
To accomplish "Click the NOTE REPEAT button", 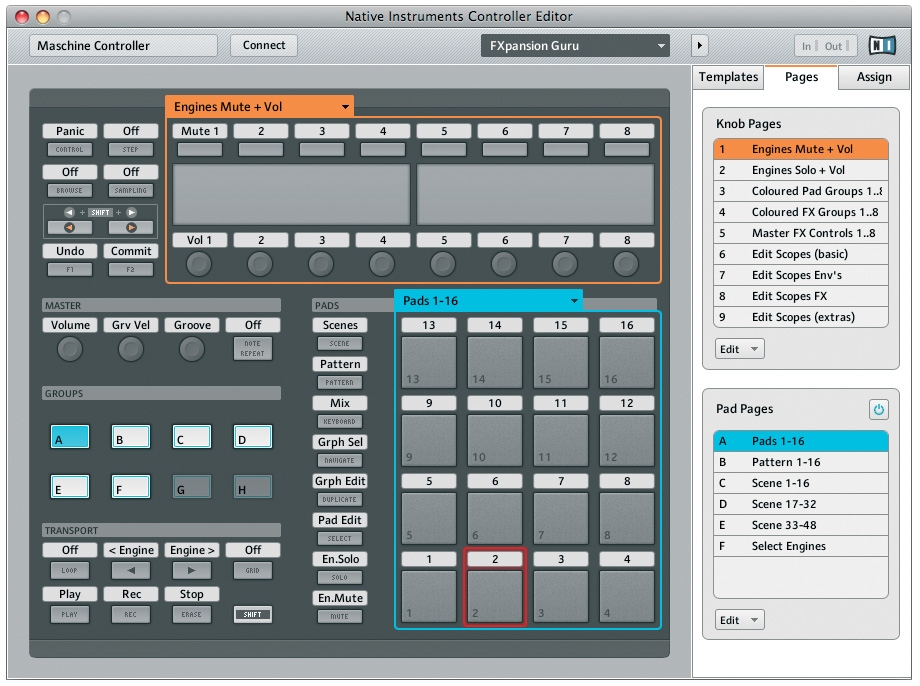I will 253,349.
